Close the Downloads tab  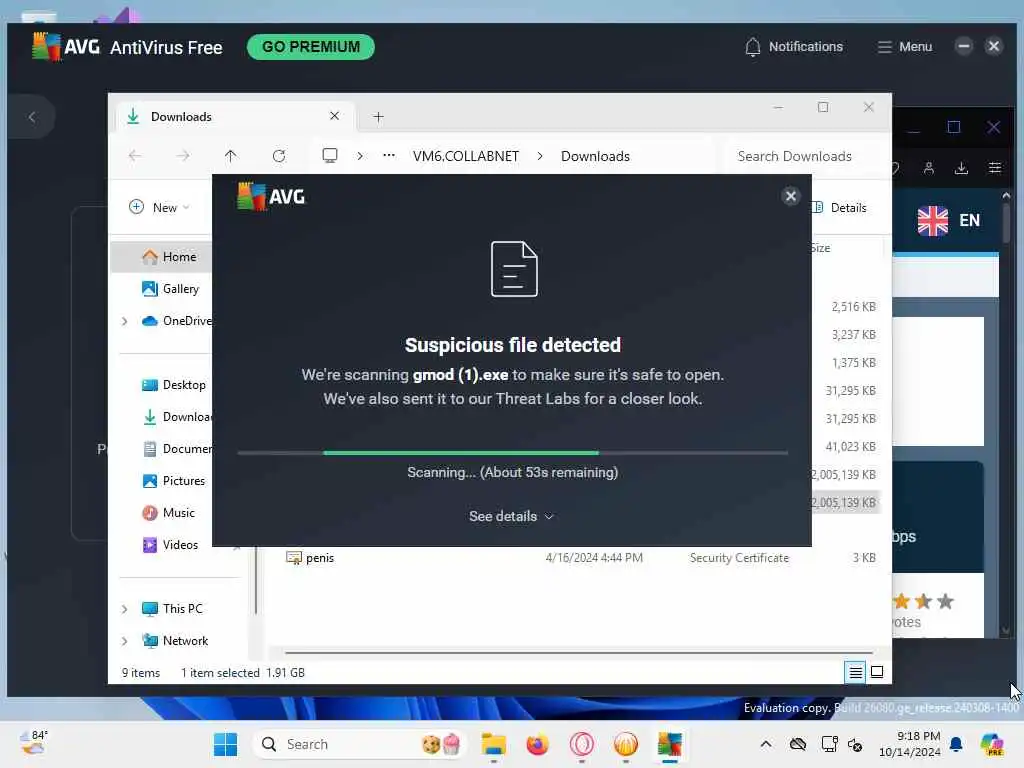click(334, 116)
